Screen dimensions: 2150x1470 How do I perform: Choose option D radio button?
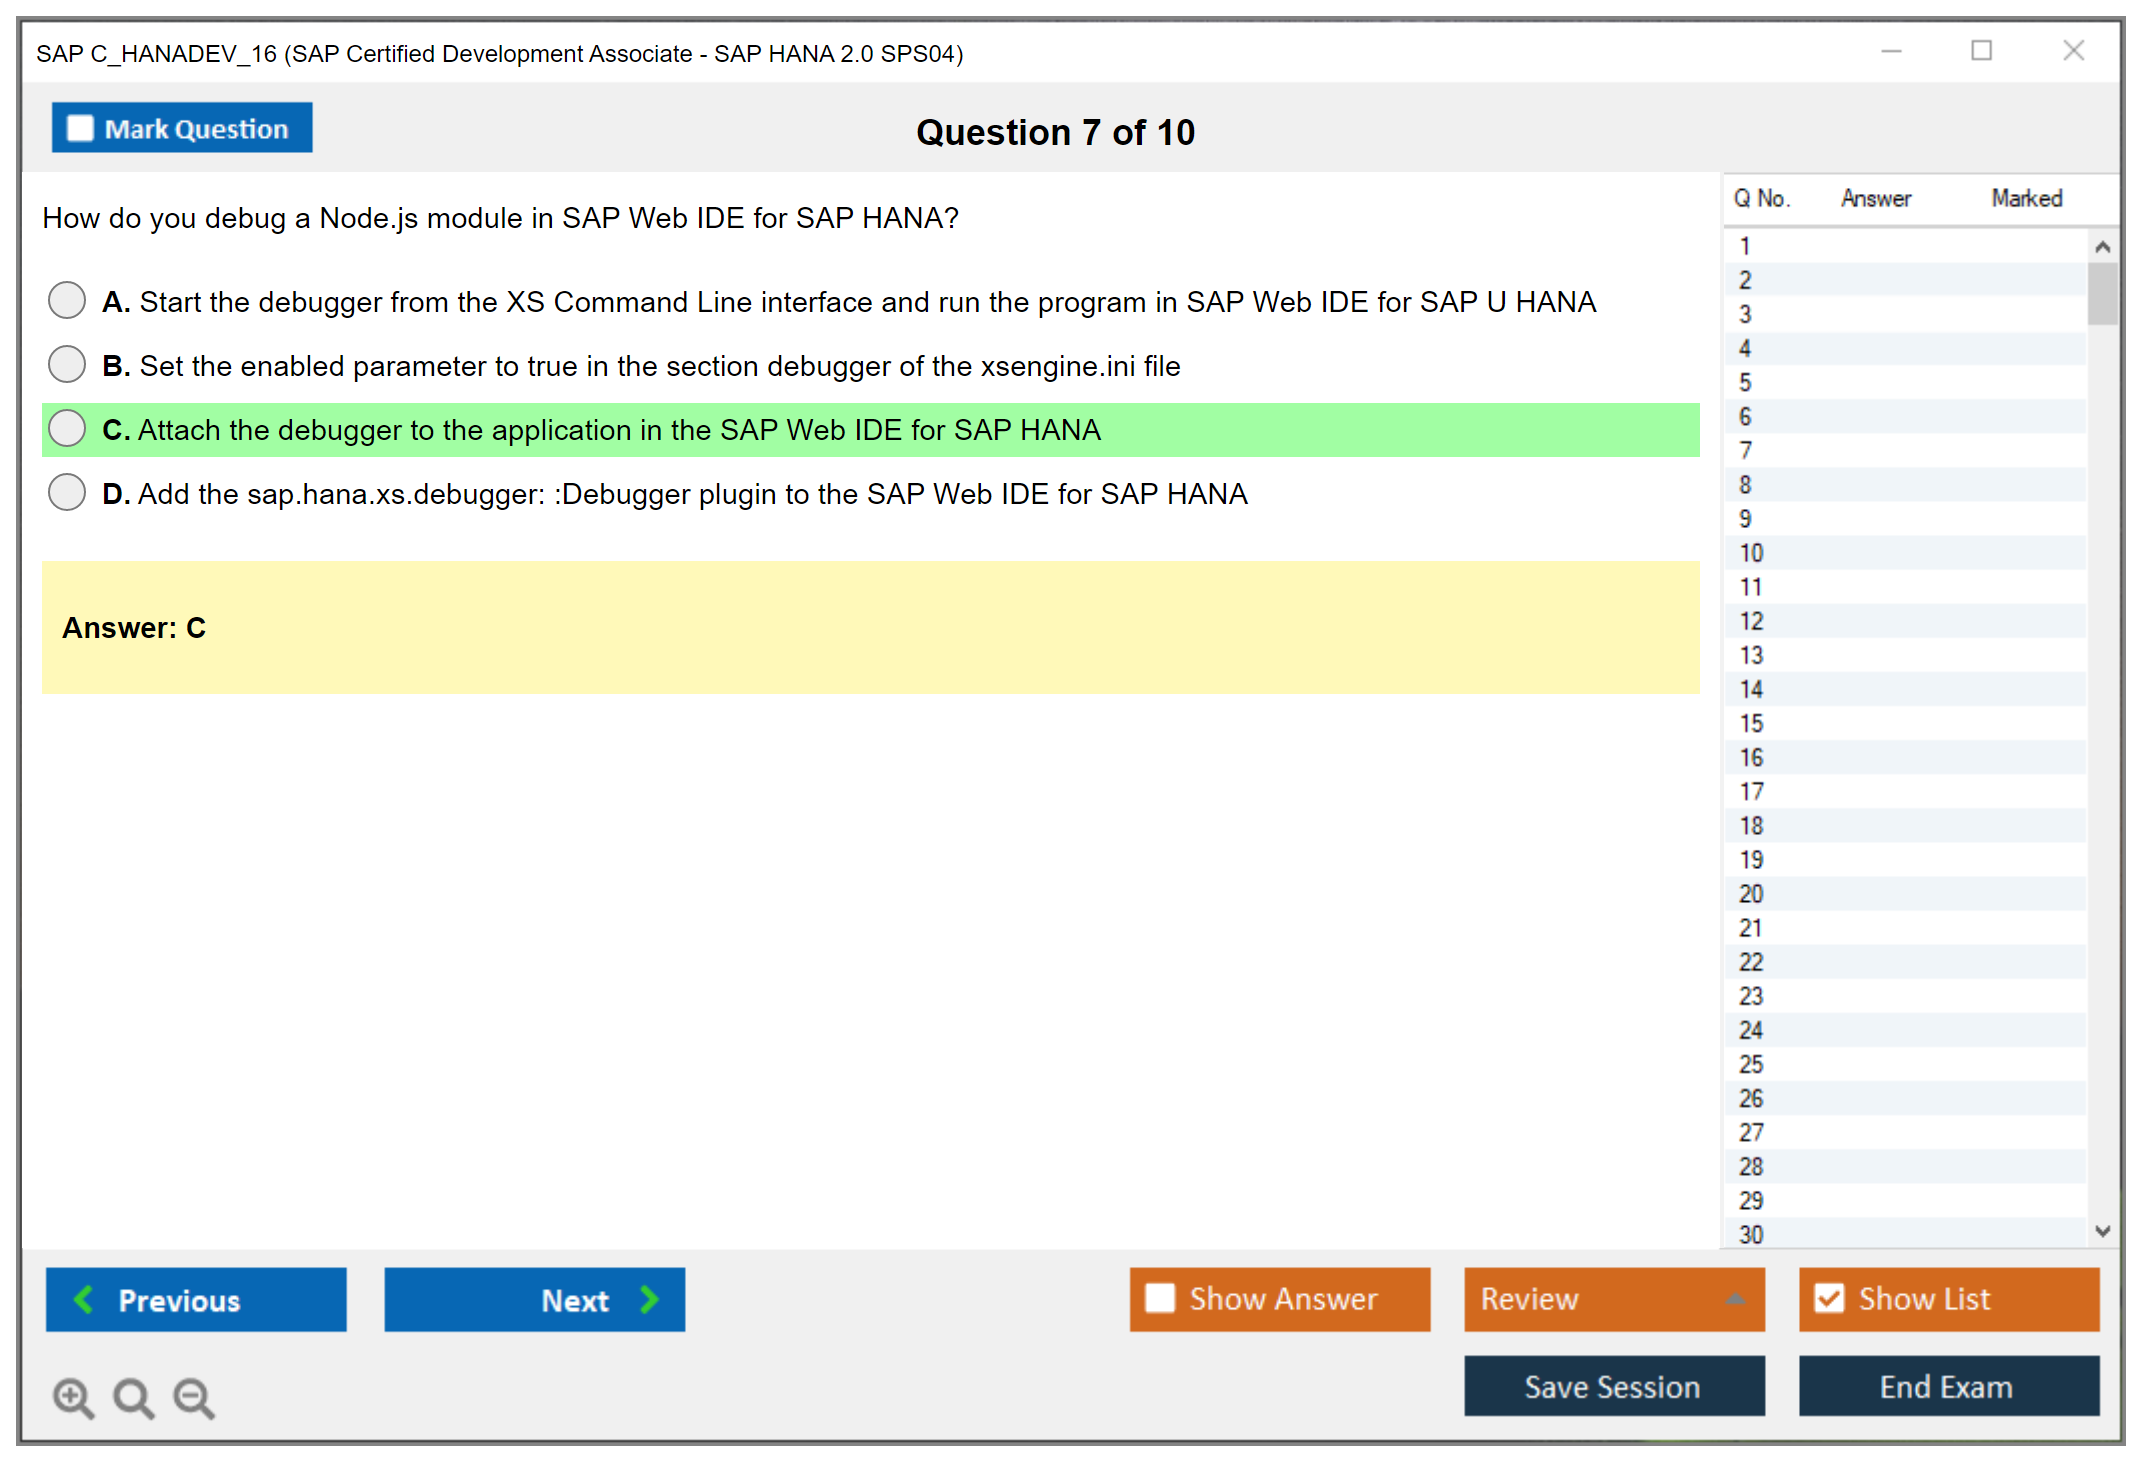coord(67,492)
